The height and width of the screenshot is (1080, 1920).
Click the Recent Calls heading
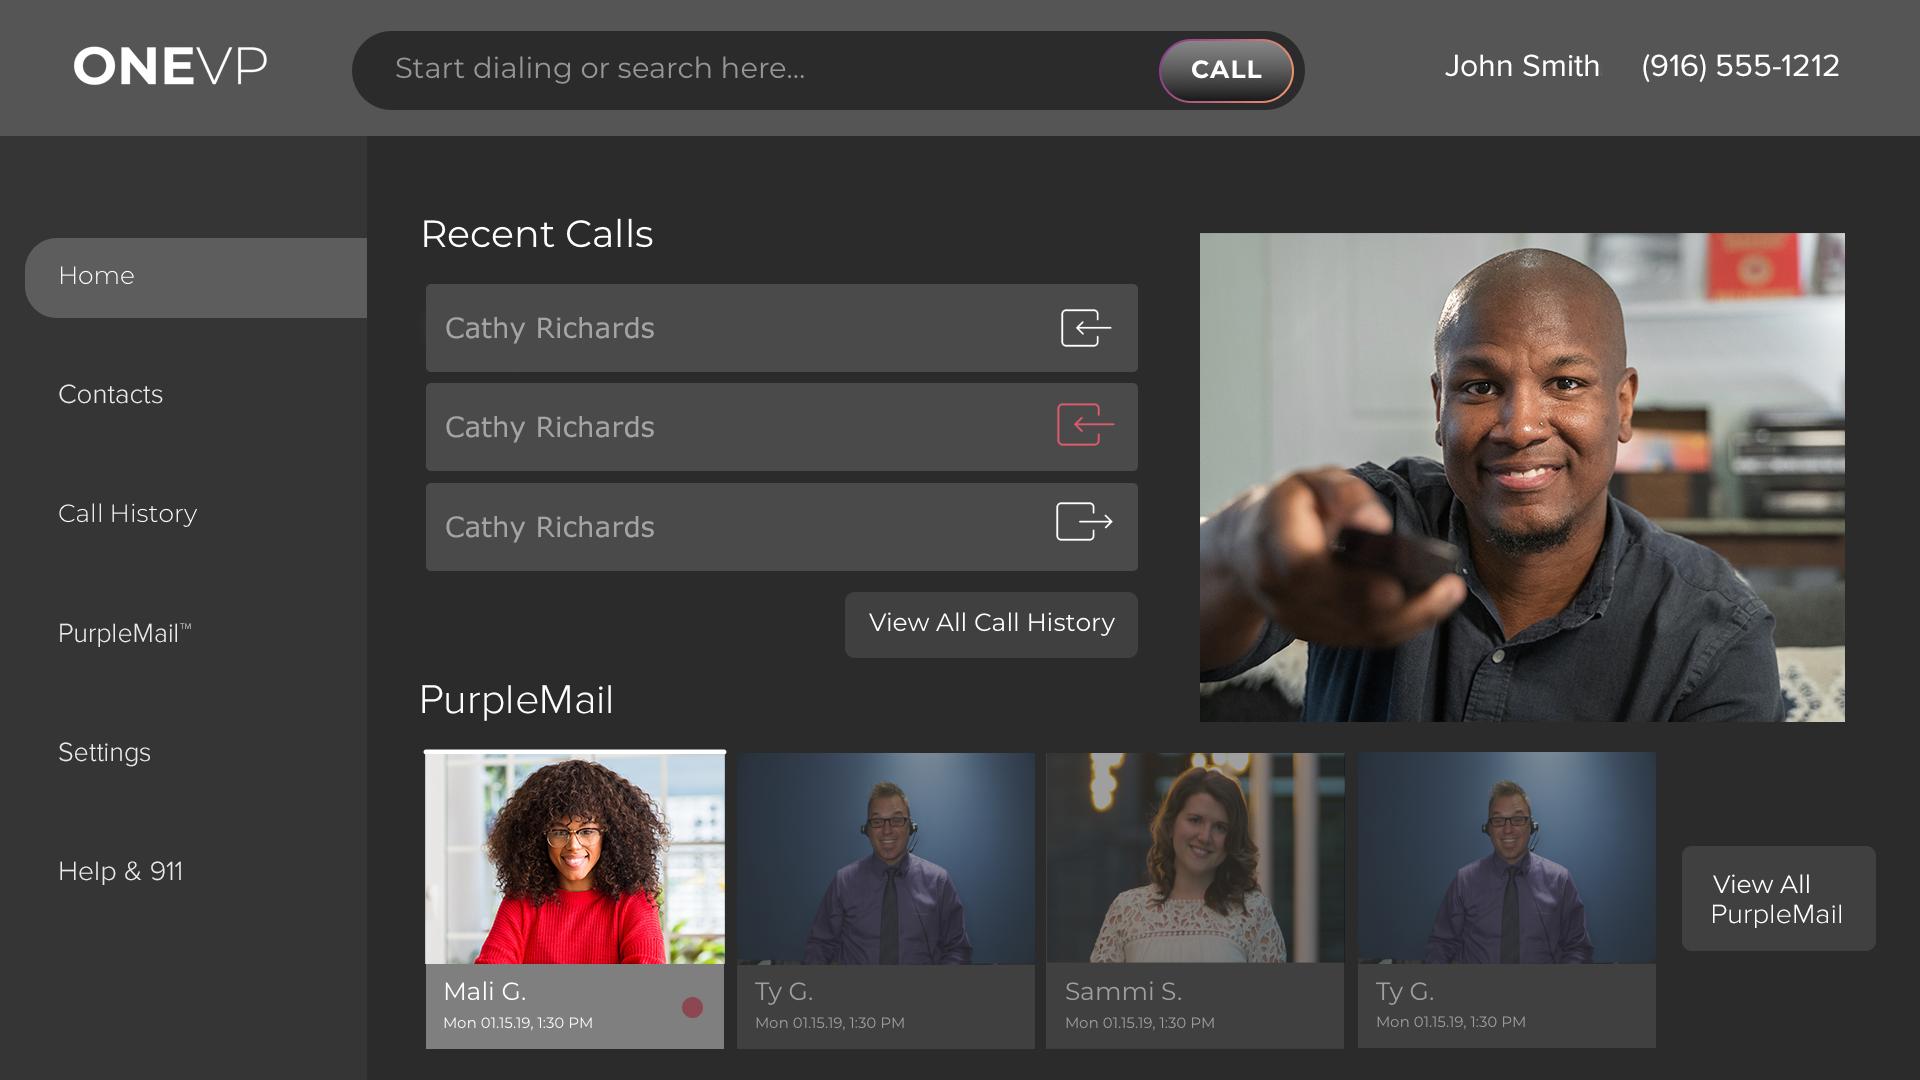point(537,234)
